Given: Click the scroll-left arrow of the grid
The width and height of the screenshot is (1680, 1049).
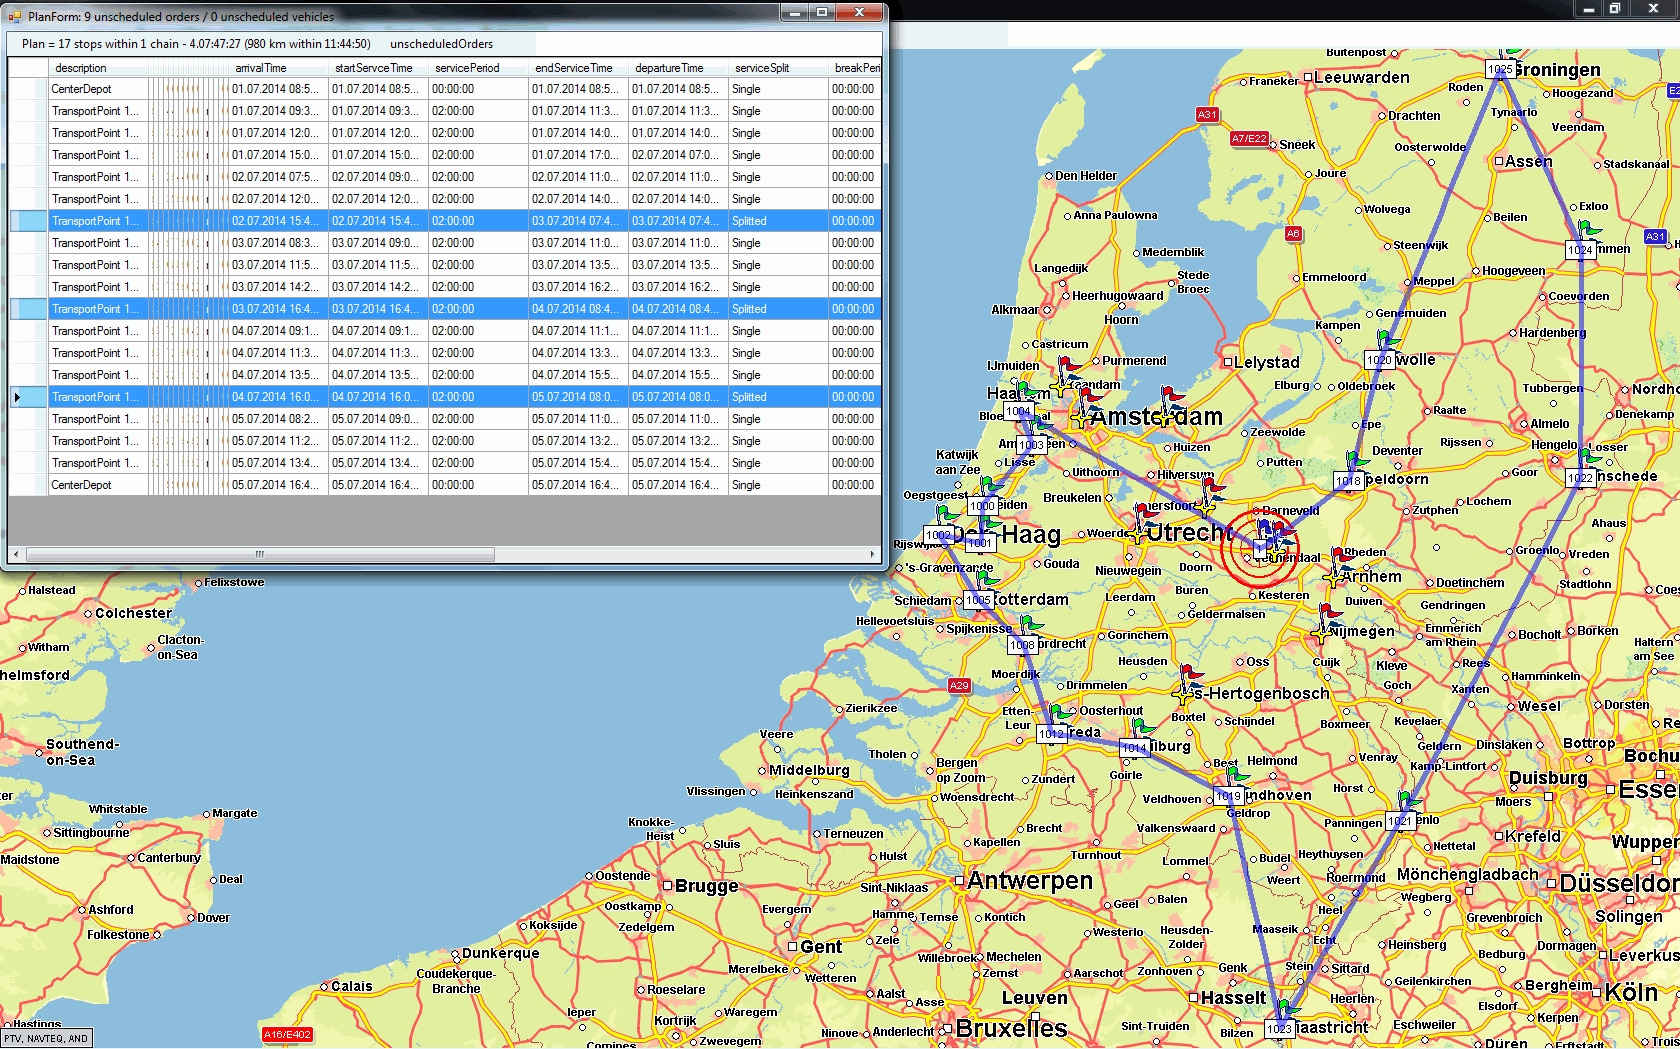Looking at the screenshot, I should [x=16, y=554].
